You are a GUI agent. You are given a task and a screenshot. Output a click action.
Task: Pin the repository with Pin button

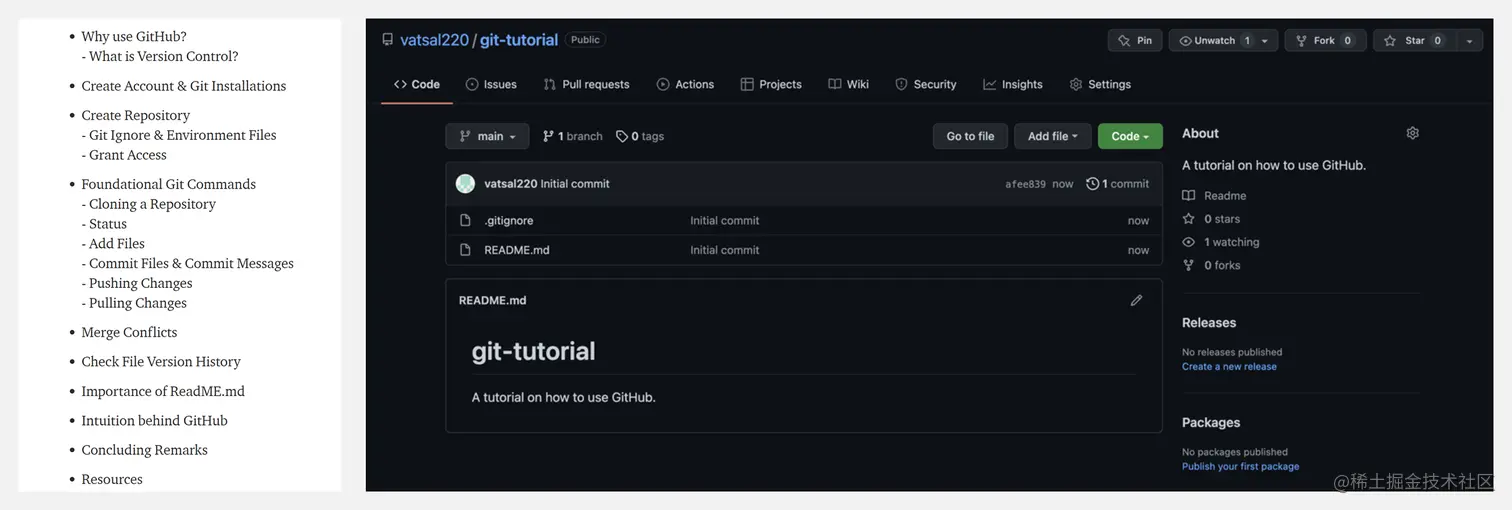(x=1135, y=40)
